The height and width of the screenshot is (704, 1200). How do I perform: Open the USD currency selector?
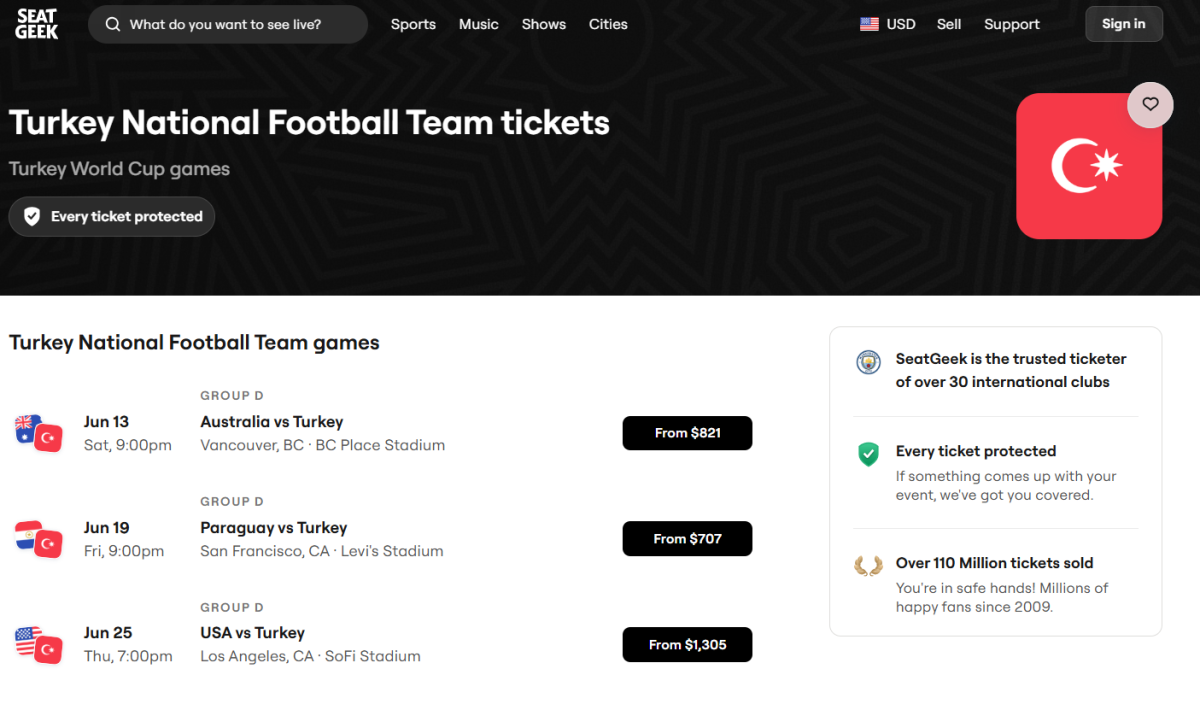pos(888,24)
